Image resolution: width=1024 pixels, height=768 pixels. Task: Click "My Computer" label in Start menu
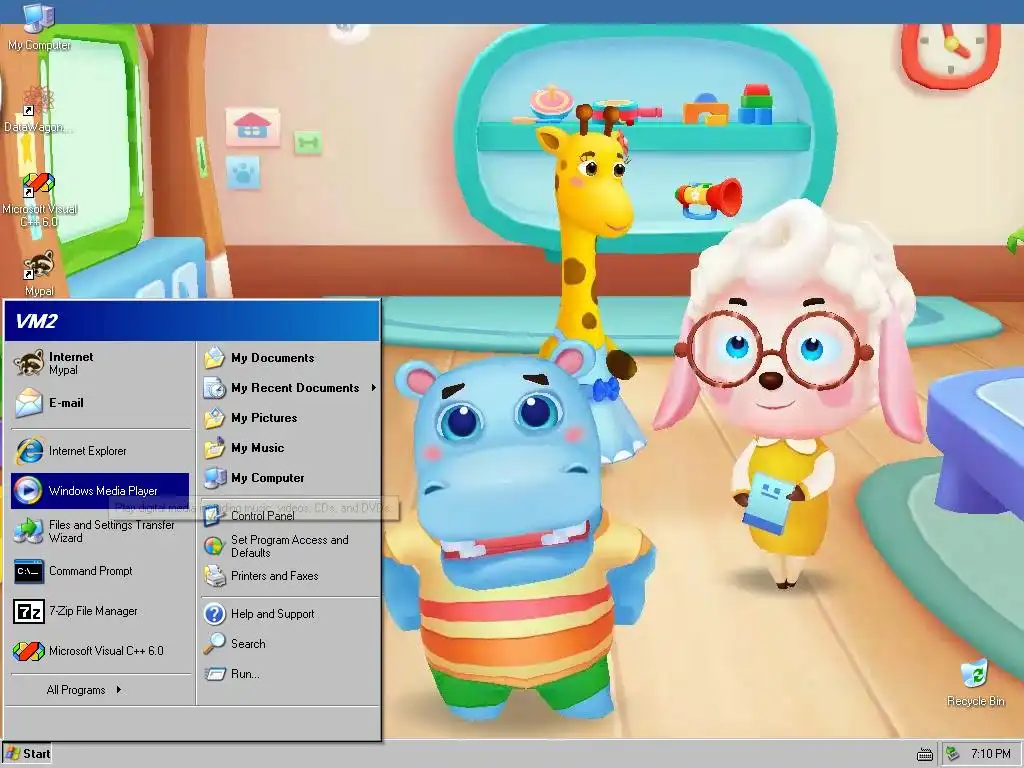tap(268, 478)
